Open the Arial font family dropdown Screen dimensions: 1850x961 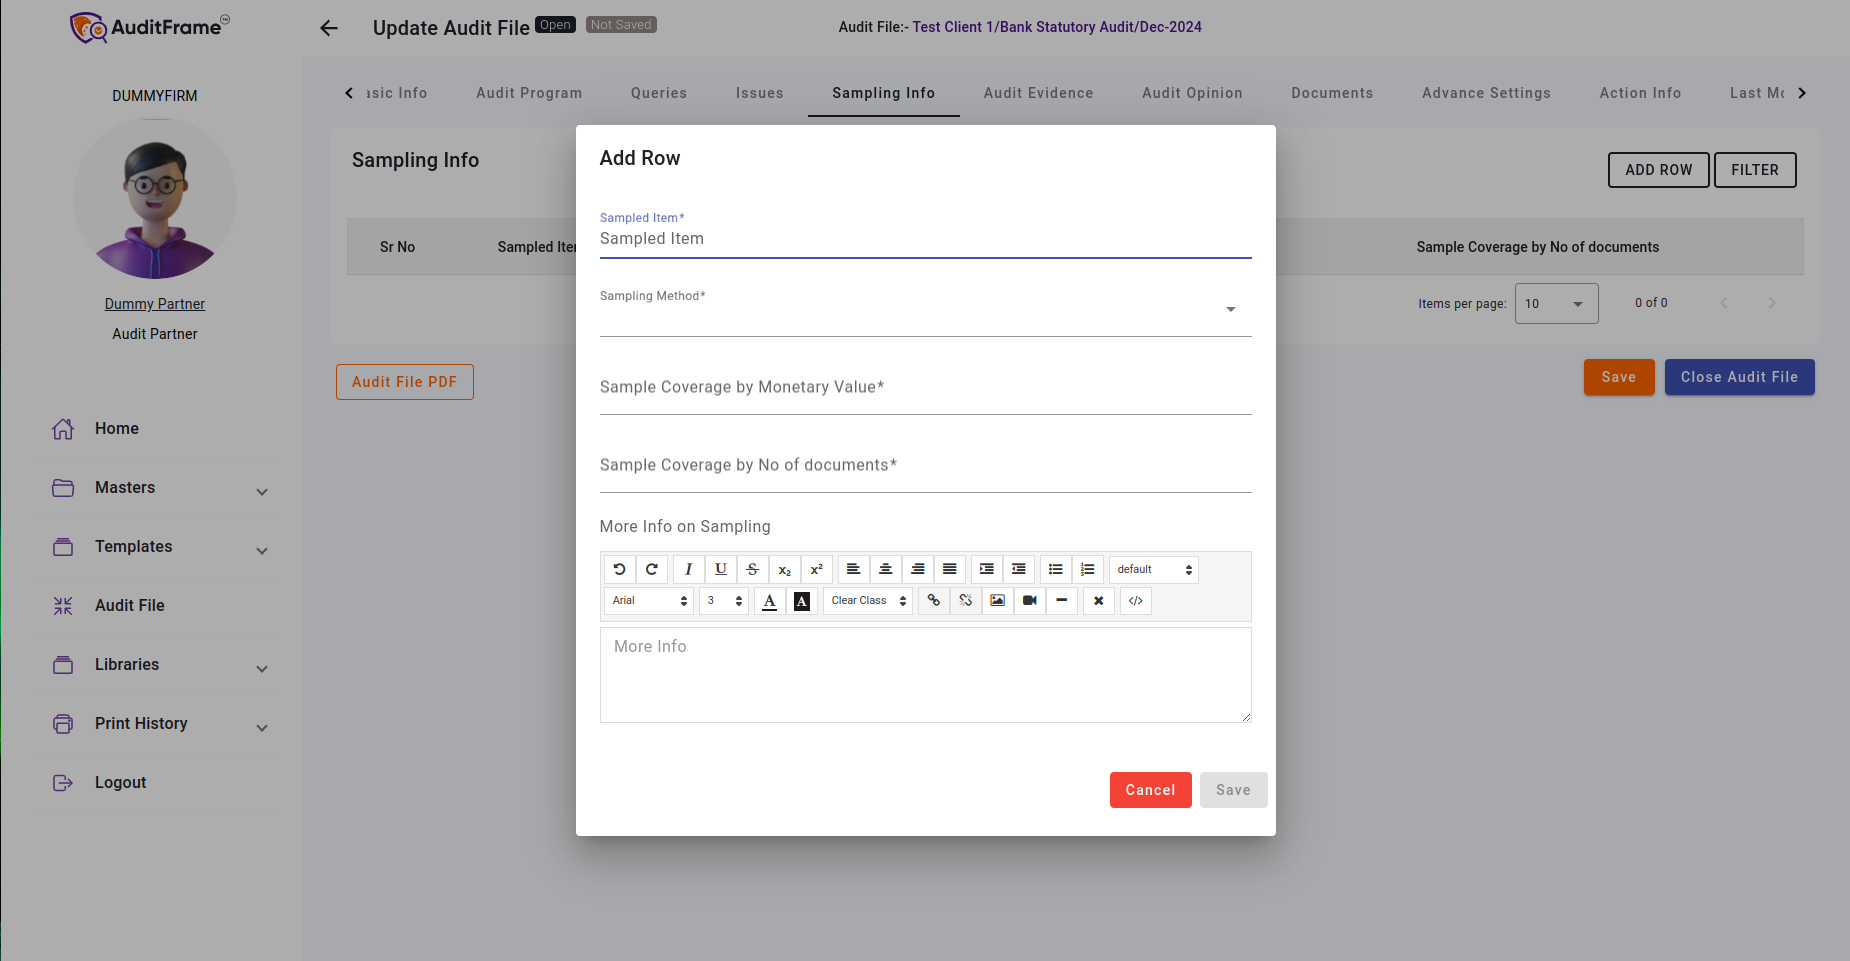click(x=649, y=600)
